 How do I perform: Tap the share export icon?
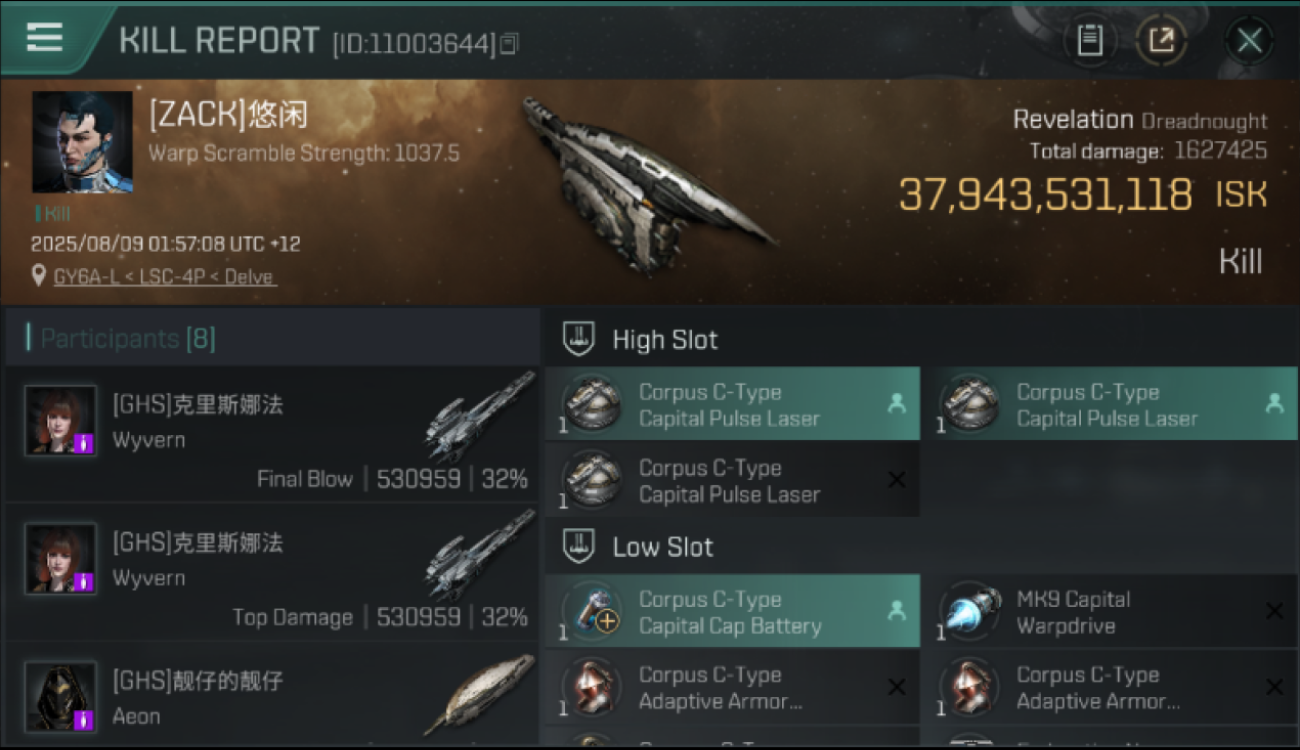pyautogui.click(x=1161, y=41)
